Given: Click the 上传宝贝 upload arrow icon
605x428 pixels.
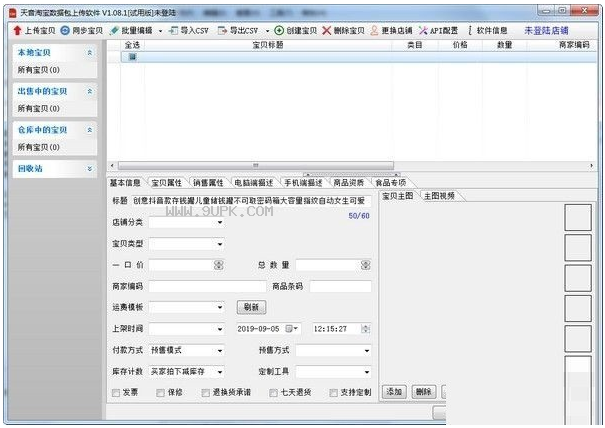Looking at the screenshot, I should point(17,30).
